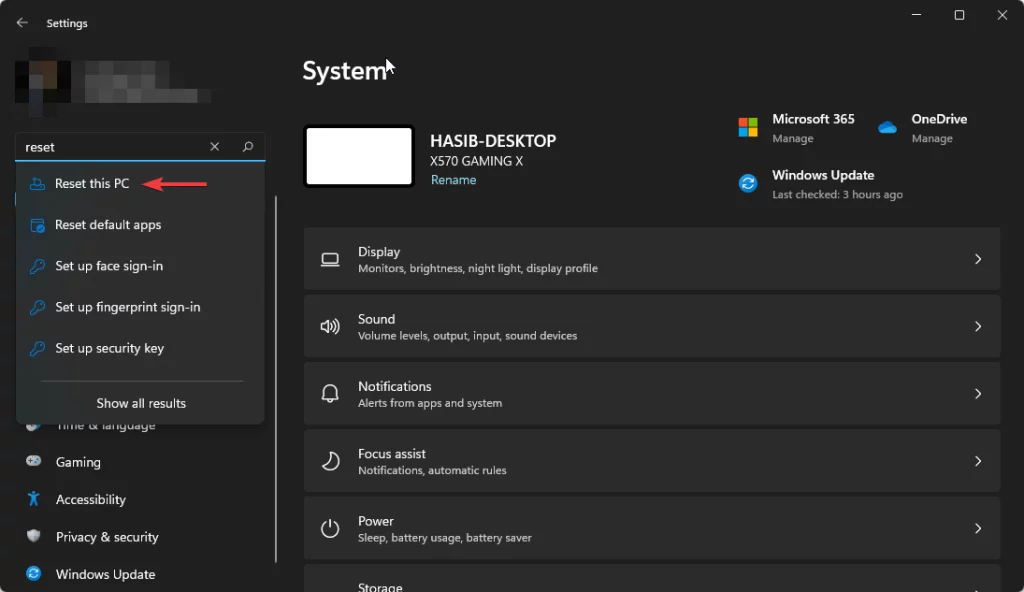The width and height of the screenshot is (1024, 592).
Task: Click the search magnifier icon
Action: click(x=247, y=146)
